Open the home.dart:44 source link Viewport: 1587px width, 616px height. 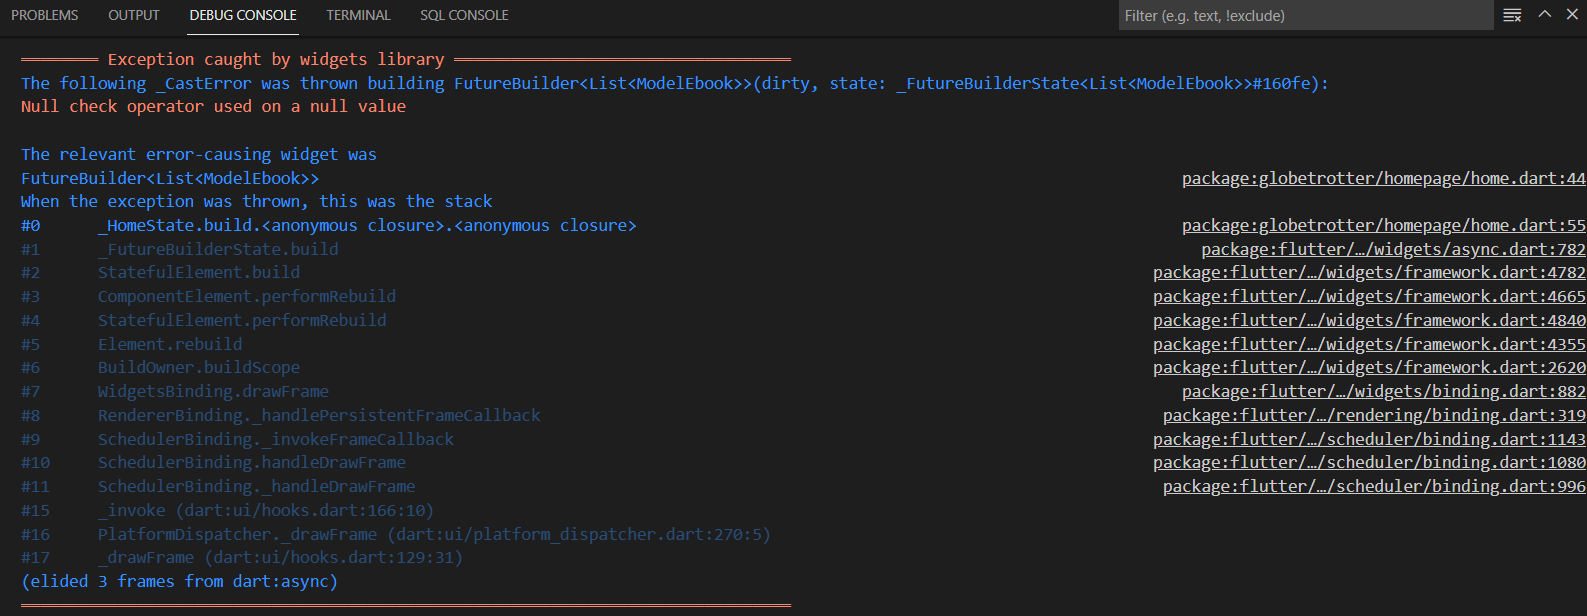(x=1383, y=178)
